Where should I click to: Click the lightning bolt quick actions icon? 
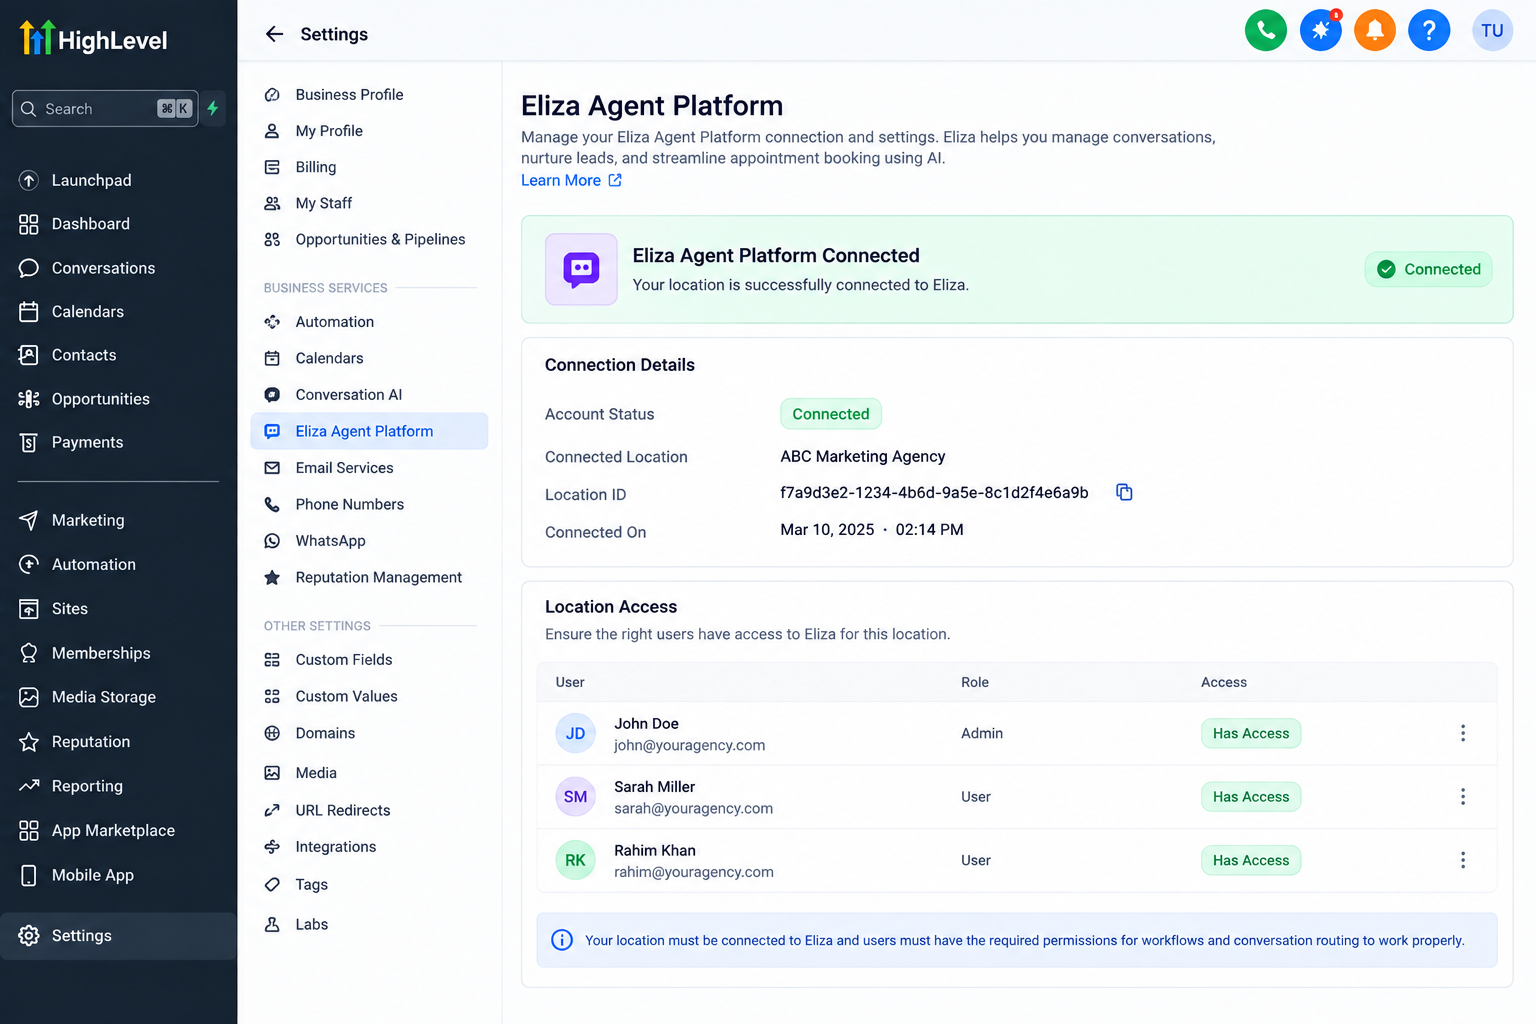[212, 108]
